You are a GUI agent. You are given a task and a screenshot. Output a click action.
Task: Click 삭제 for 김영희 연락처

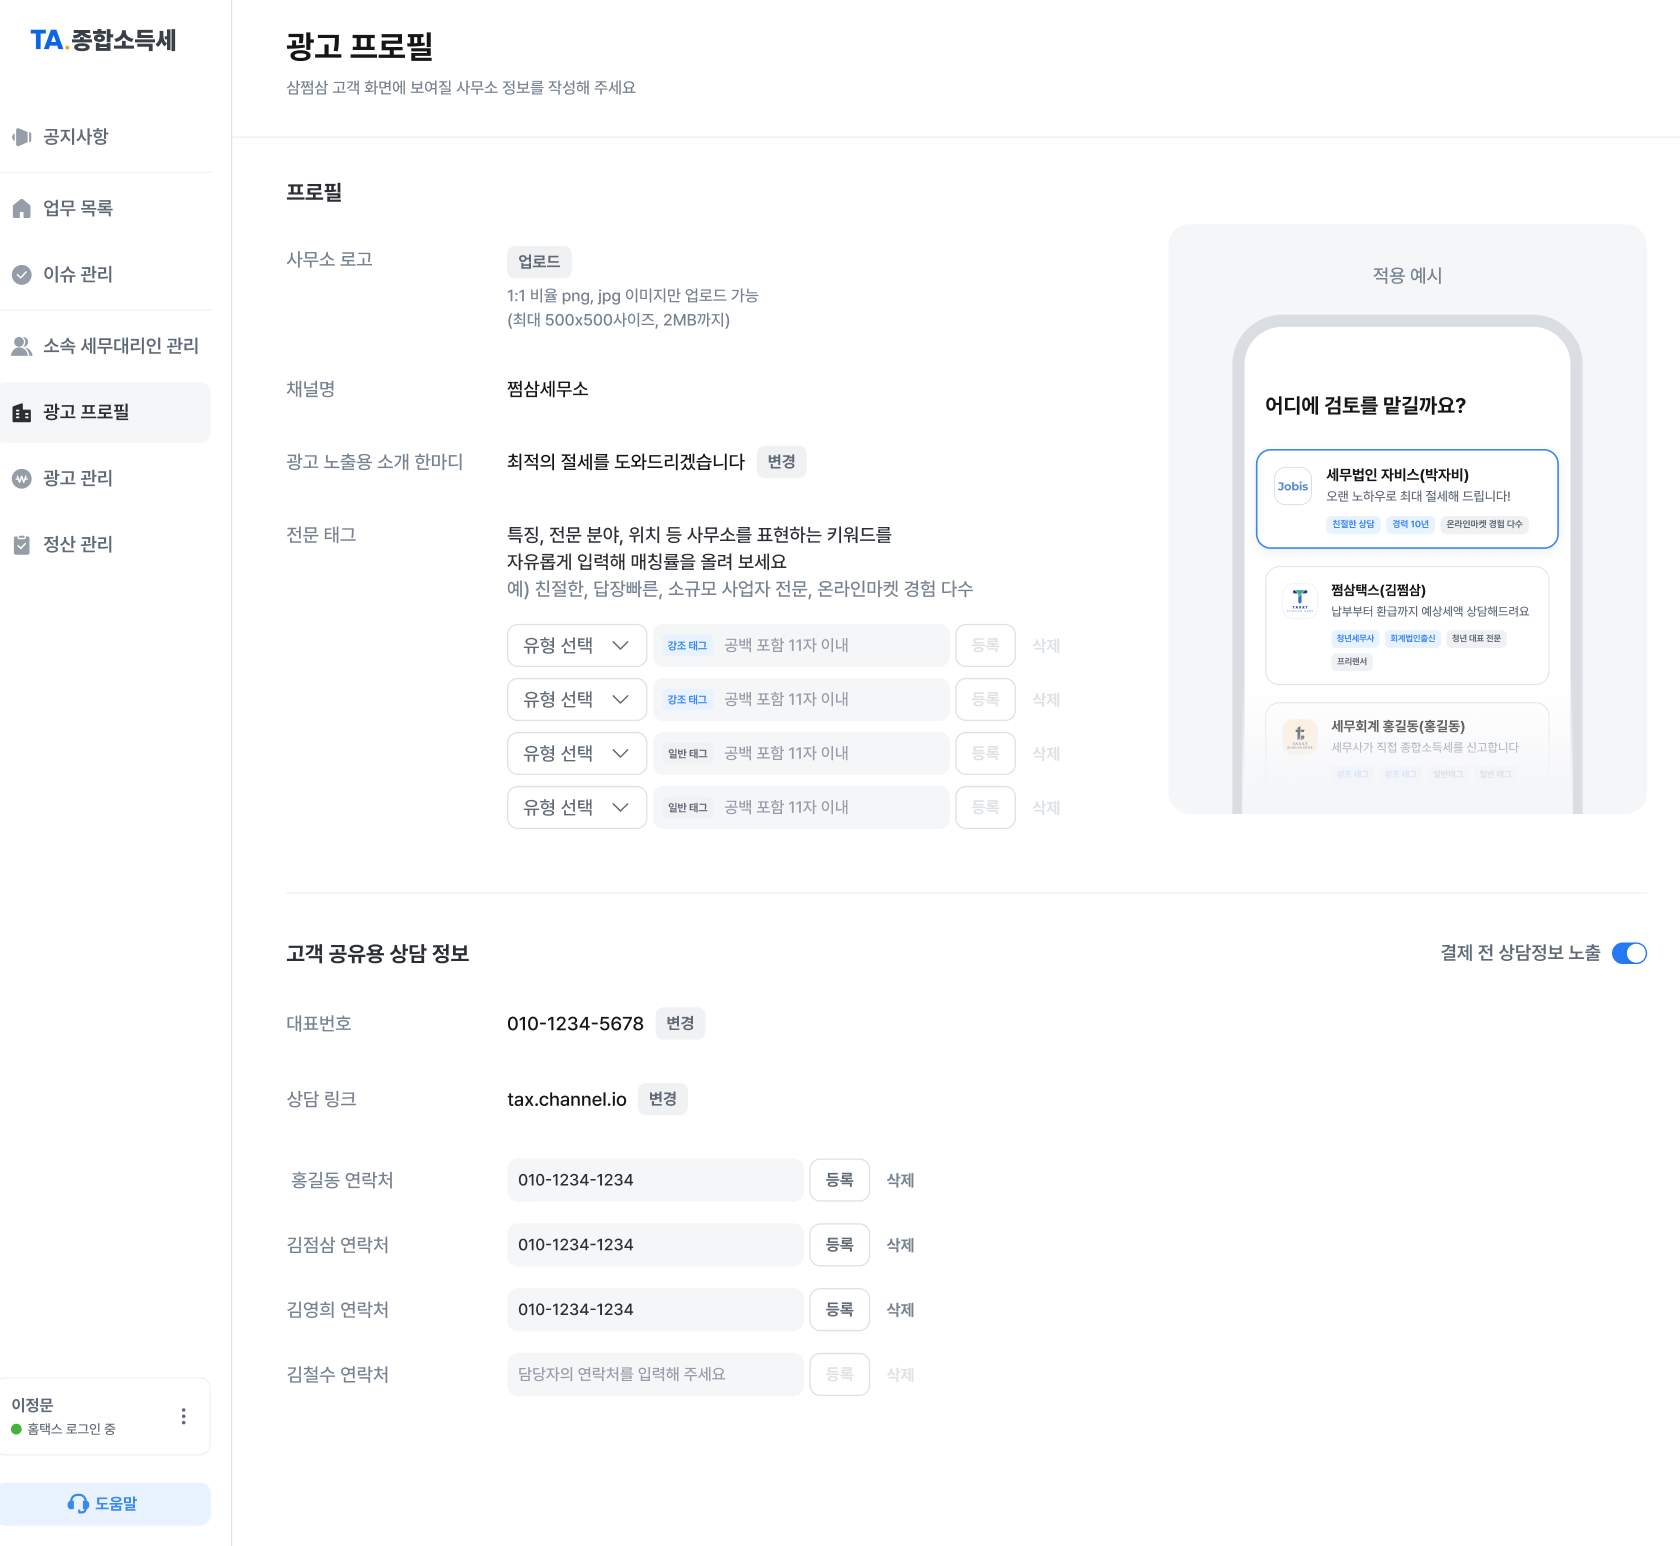(900, 1310)
